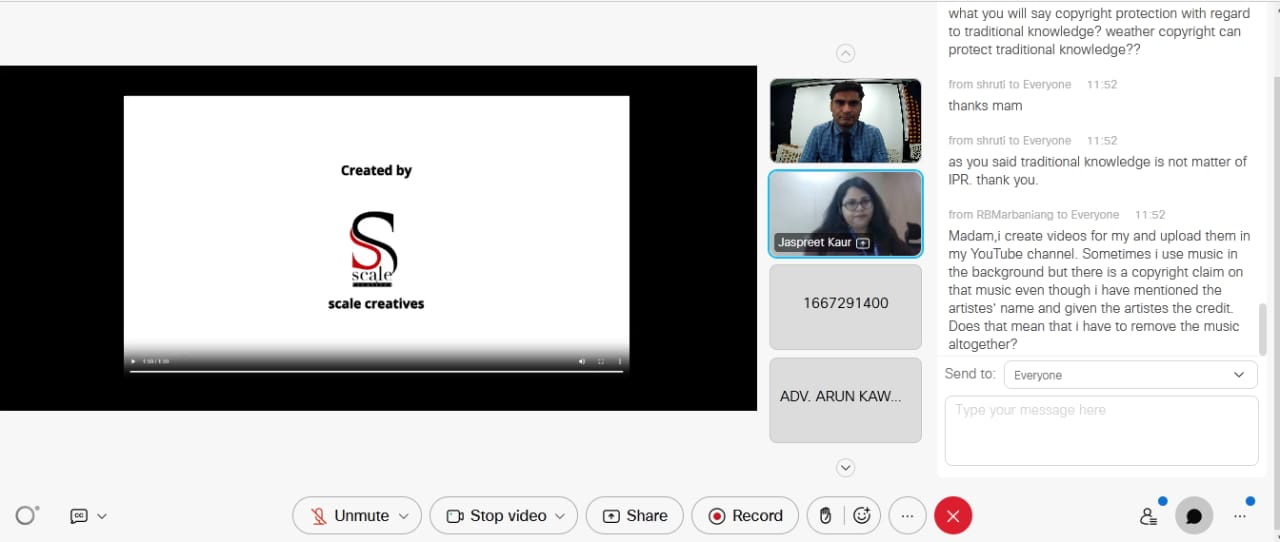1280x542 pixels.
Task: Open the emoji reactions icon
Action: click(861, 516)
